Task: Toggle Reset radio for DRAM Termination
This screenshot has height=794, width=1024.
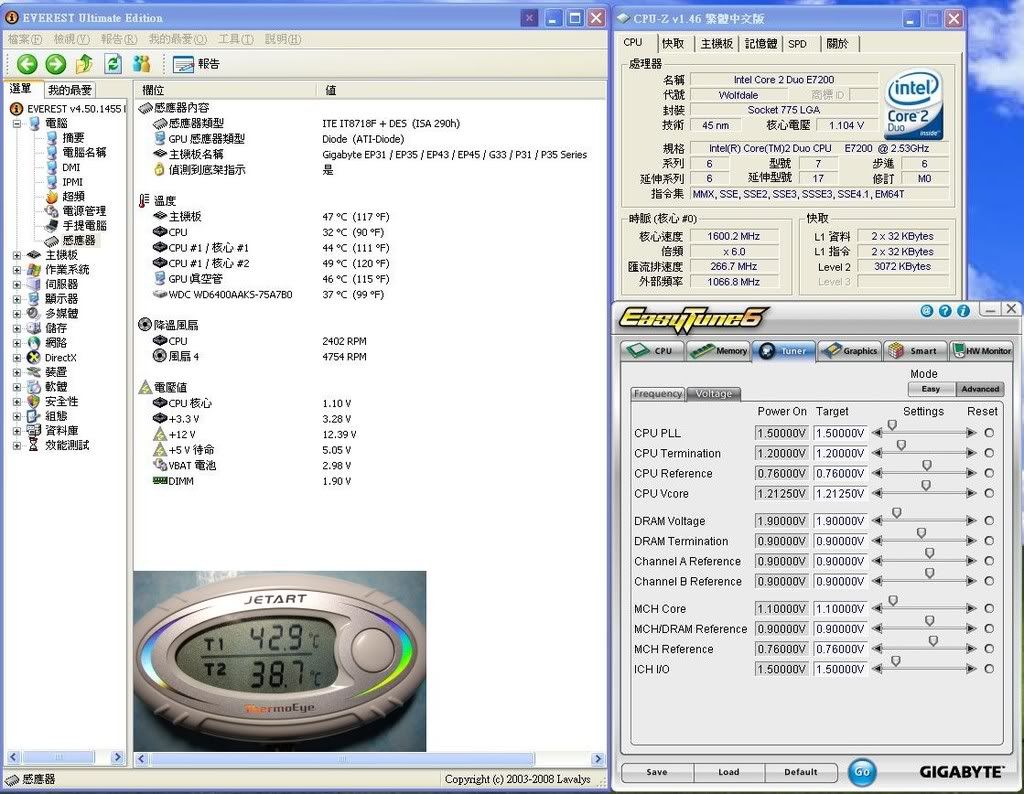Action: [x=989, y=541]
